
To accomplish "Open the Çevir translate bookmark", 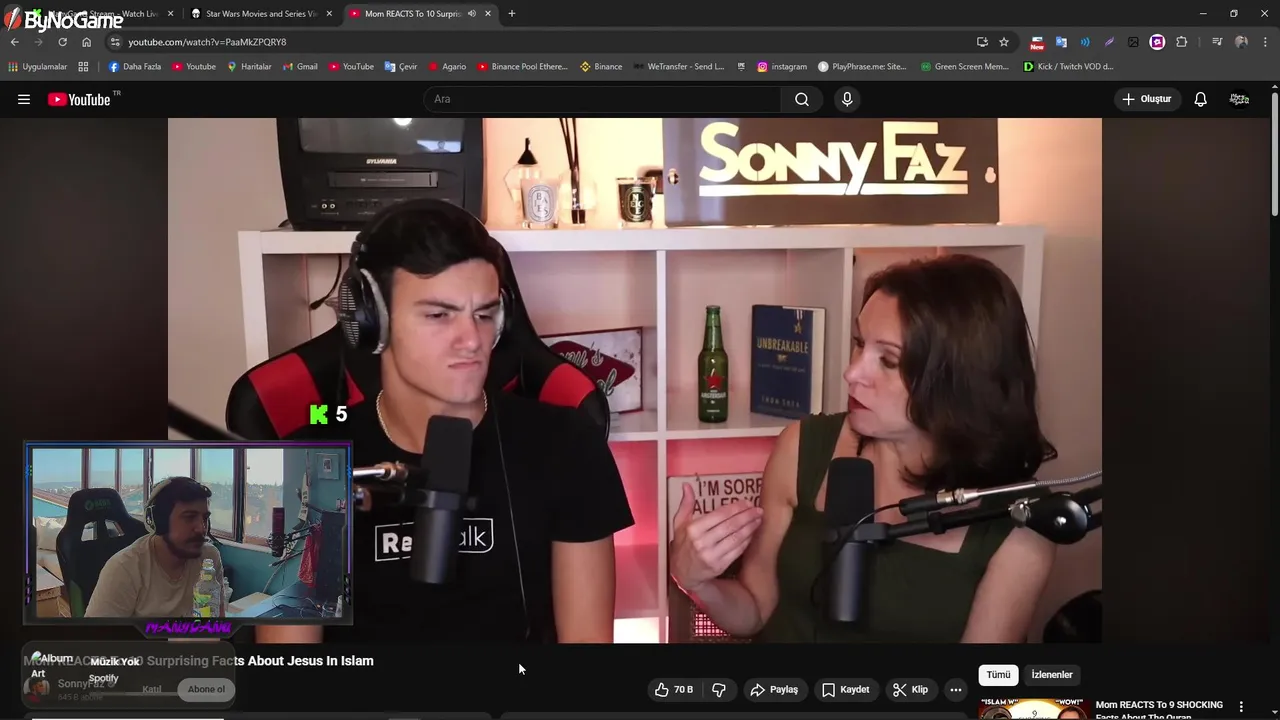I will click(x=401, y=67).
